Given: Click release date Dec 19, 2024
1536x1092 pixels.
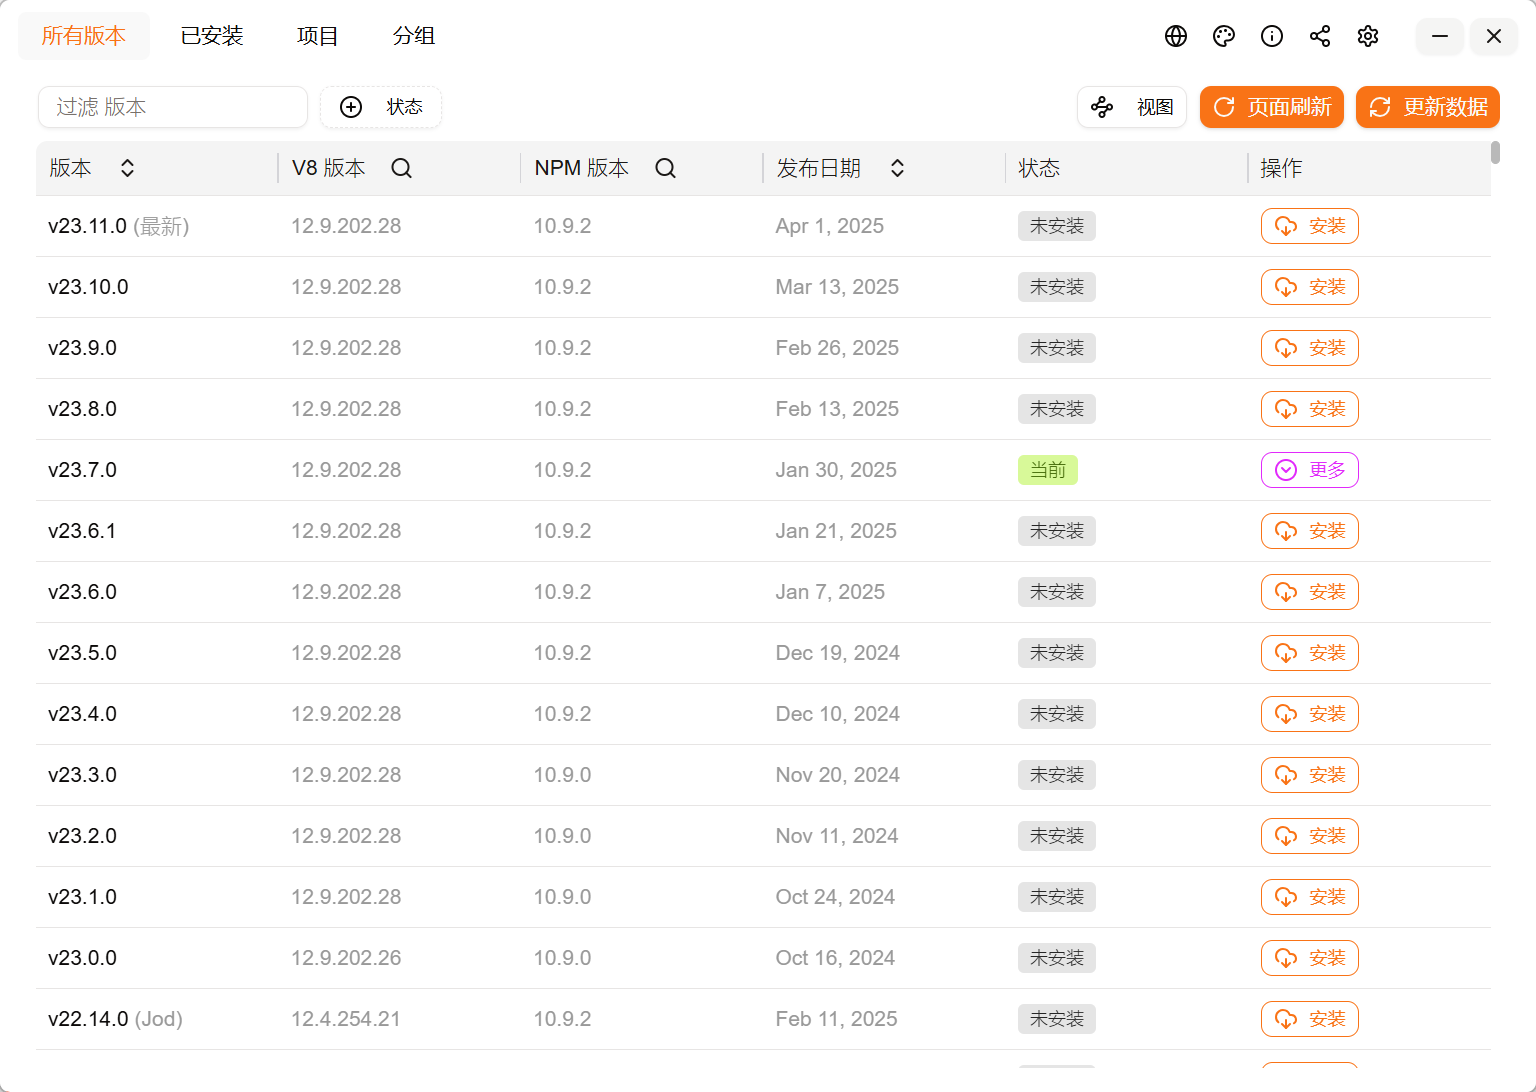Looking at the screenshot, I should pyautogui.click(x=838, y=653).
